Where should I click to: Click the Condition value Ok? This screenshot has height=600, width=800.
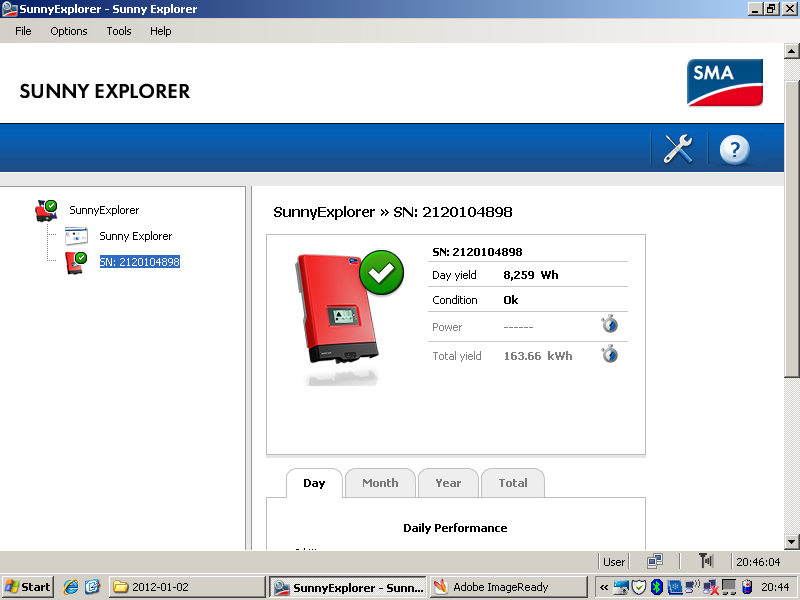coord(511,300)
